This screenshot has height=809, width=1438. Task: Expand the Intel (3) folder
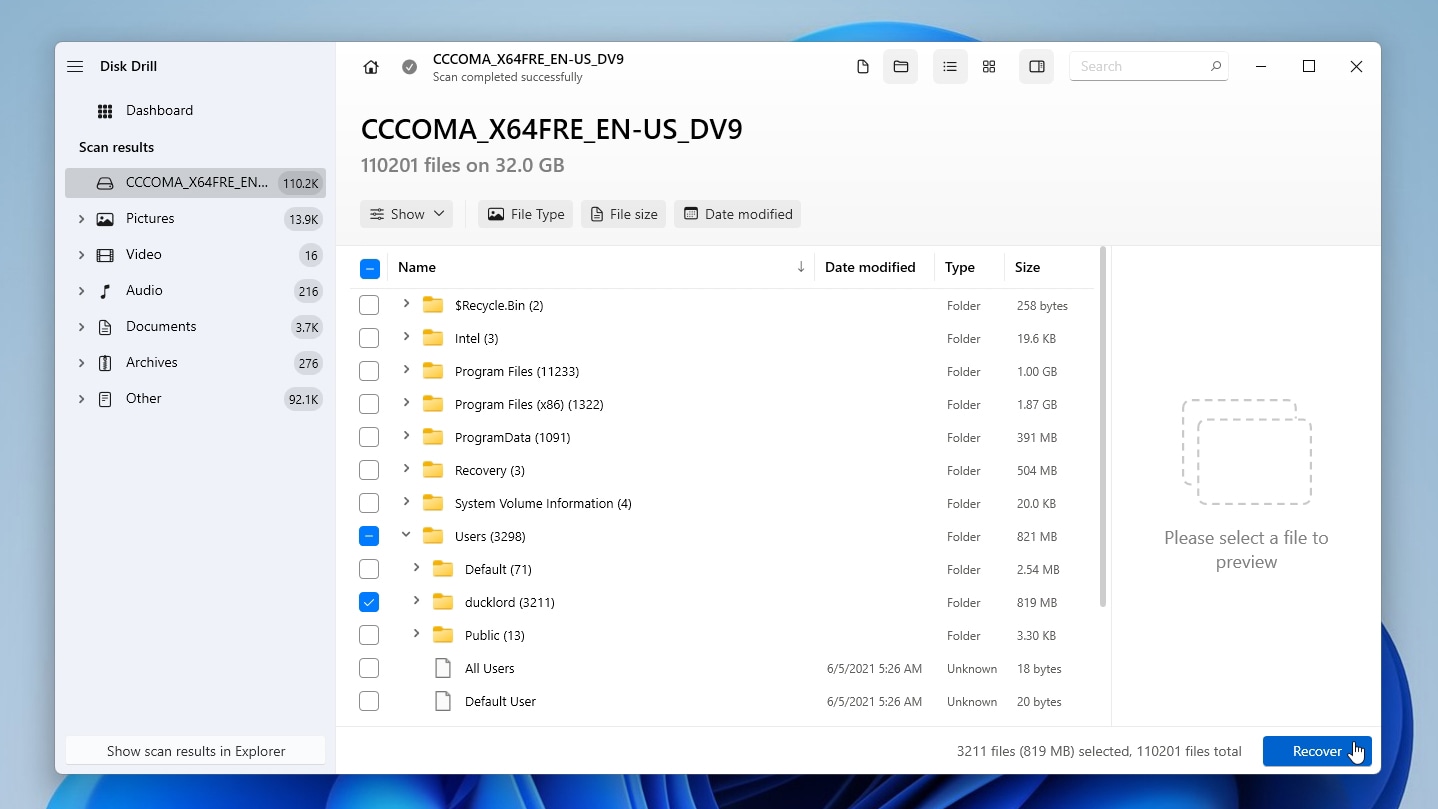coord(406,337)
